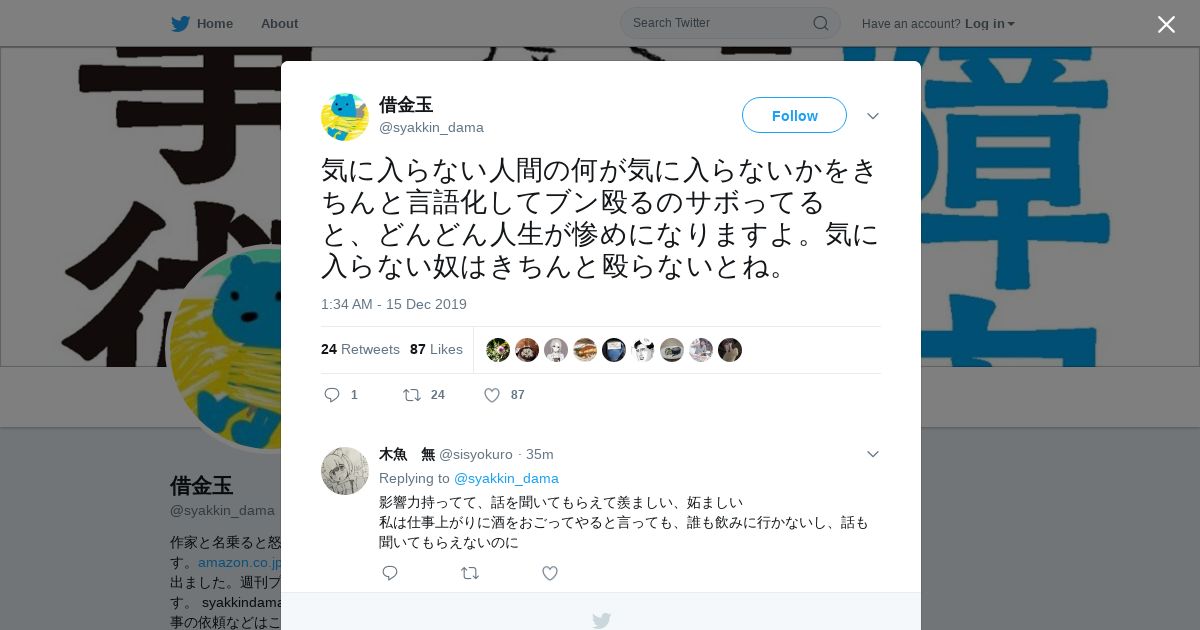The width and height of the screenshot is (1200, 630).
Task: Follow the 借金玉 account
Action: pos(794,115)
